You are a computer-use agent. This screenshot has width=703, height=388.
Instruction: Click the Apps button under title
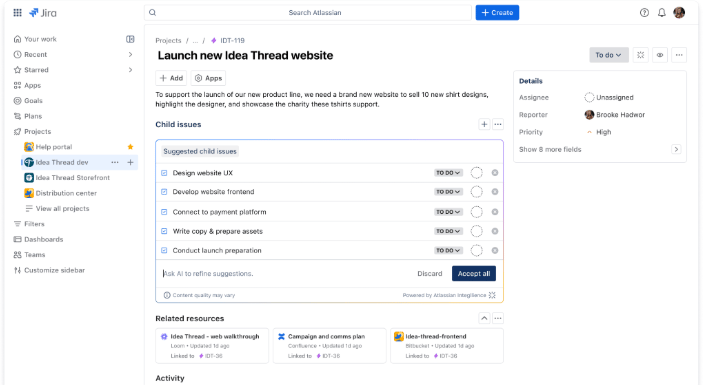(208, 78)
